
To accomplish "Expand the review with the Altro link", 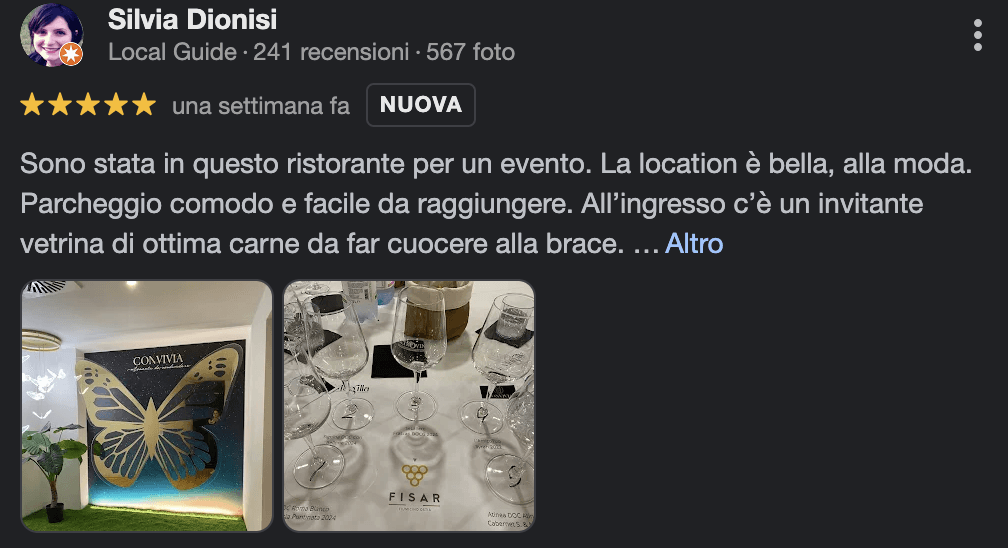I will (x=694, y=244).
